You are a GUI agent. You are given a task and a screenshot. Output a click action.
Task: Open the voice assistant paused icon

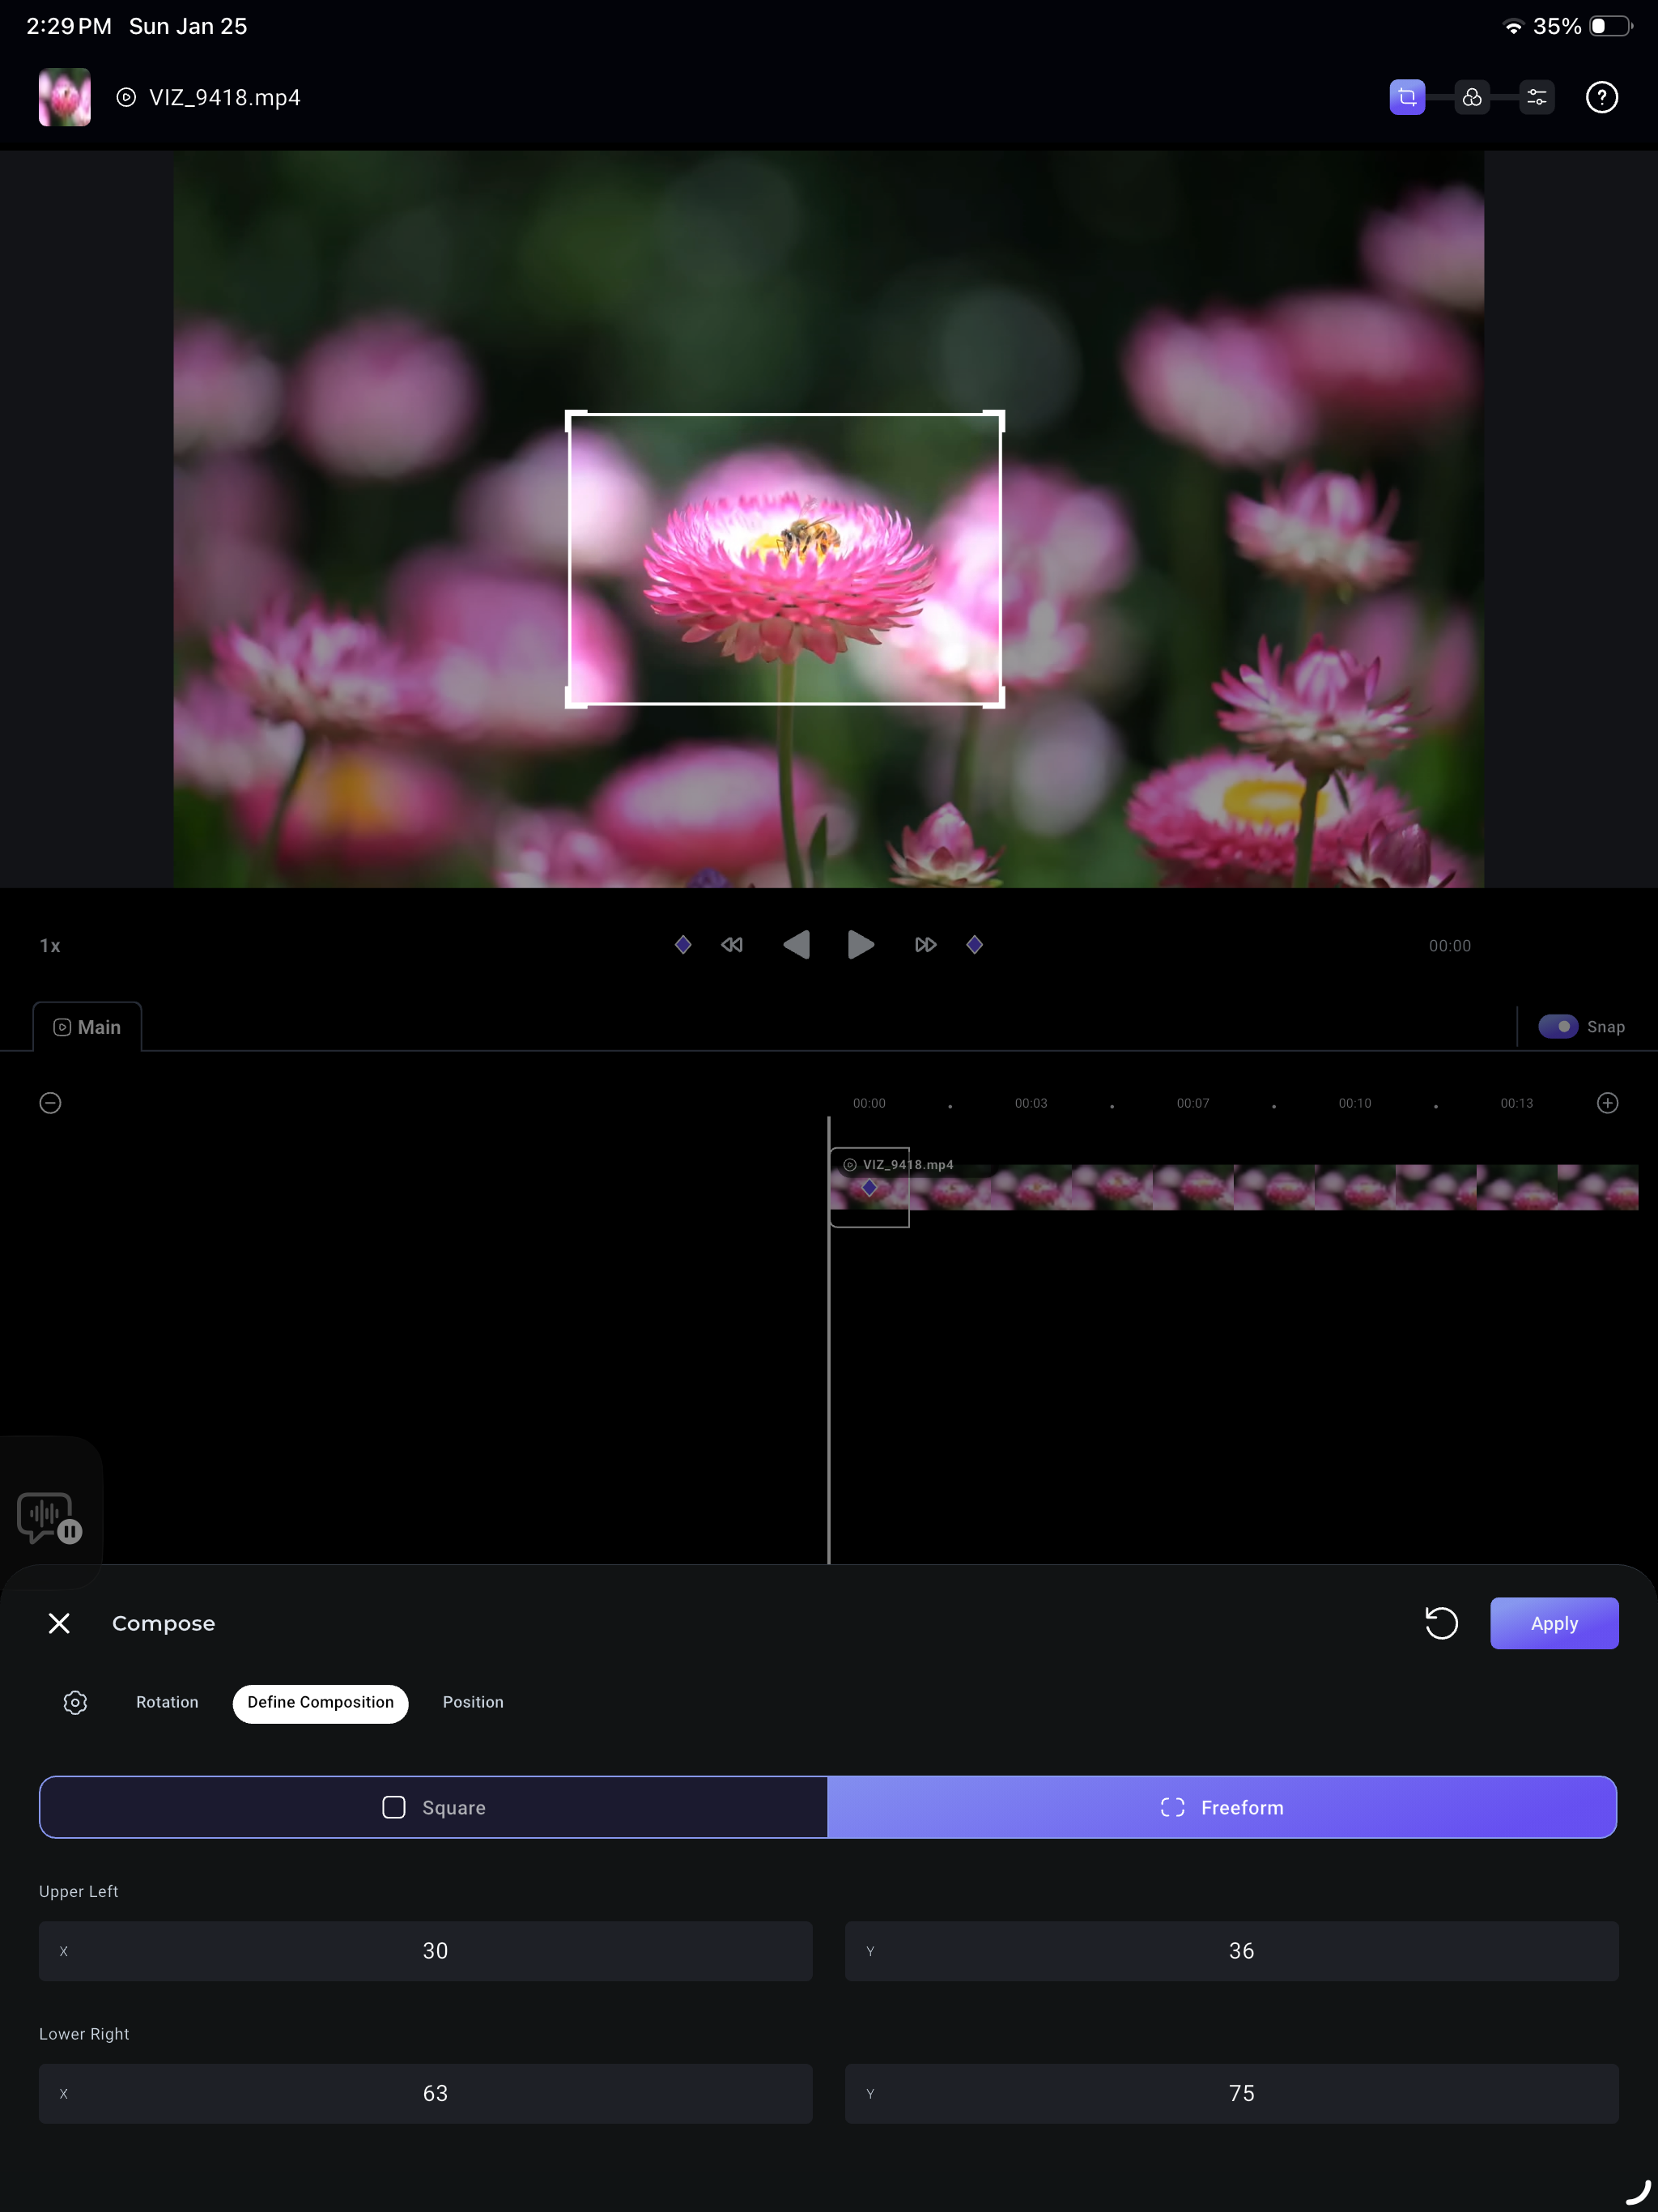49,1517
